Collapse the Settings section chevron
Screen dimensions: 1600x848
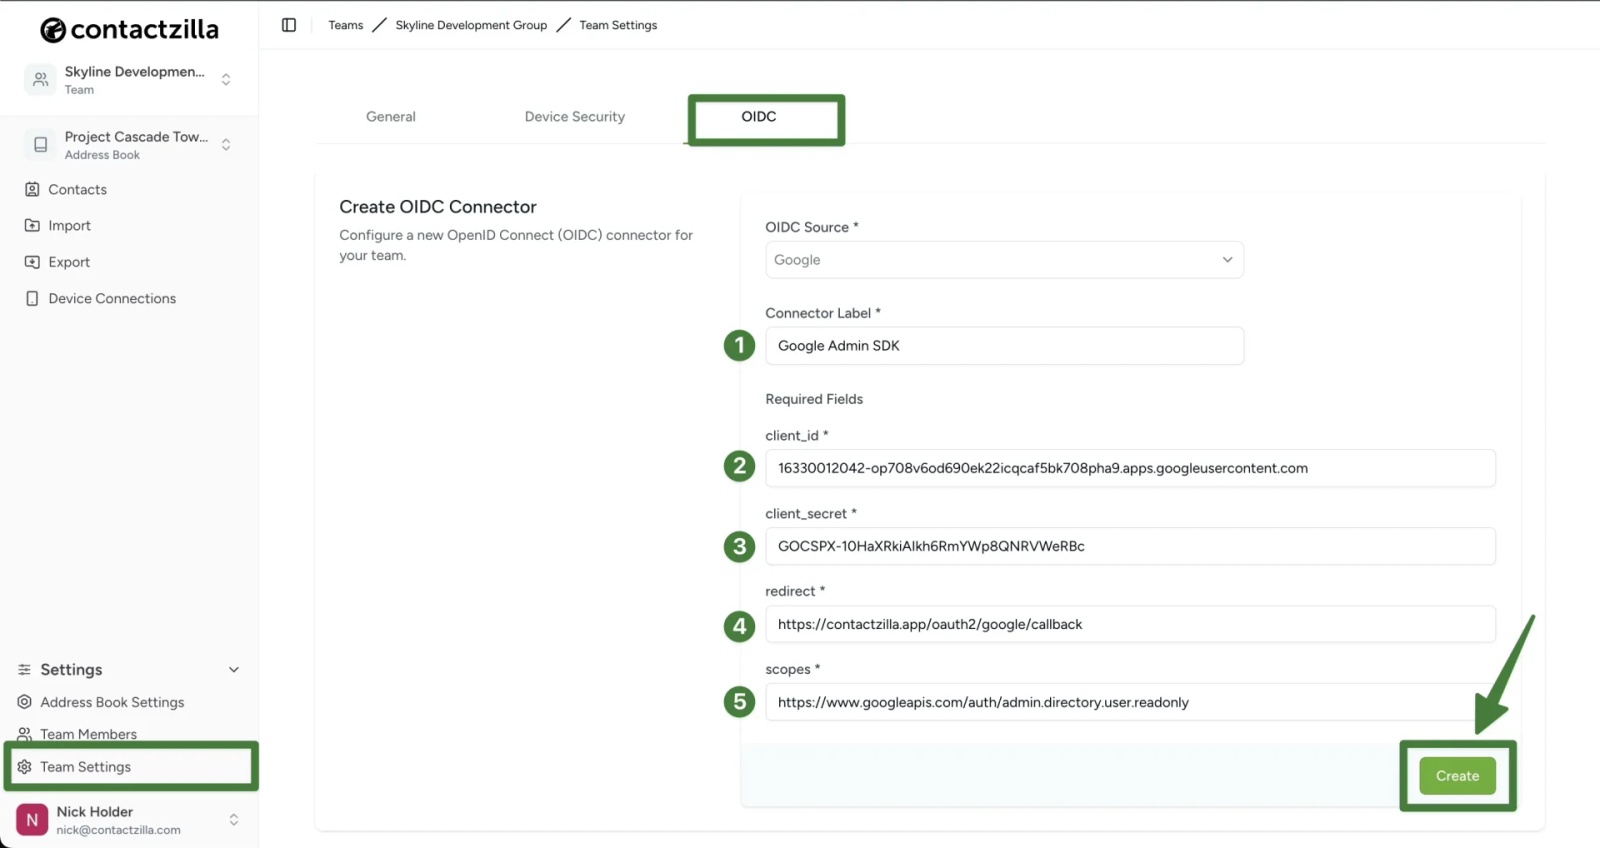click(x=234, y=670)
